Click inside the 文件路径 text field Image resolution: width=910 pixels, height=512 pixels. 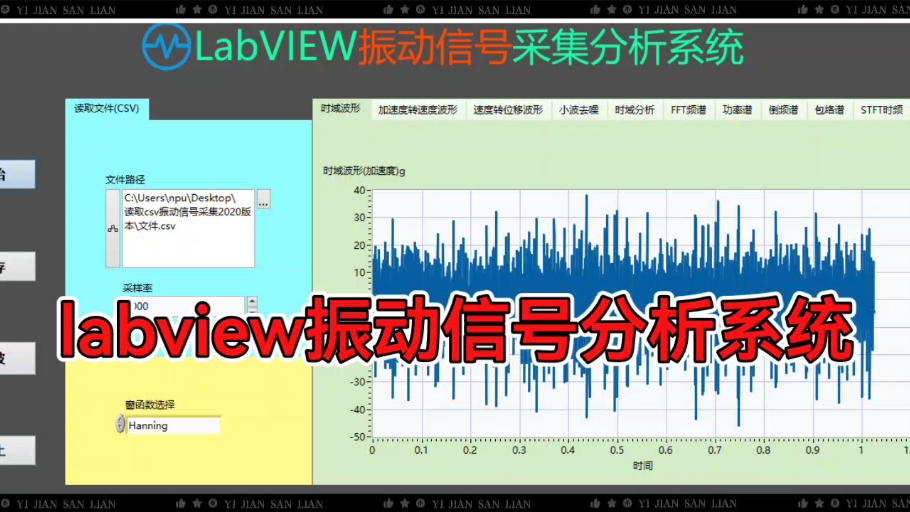pos(188,229)
